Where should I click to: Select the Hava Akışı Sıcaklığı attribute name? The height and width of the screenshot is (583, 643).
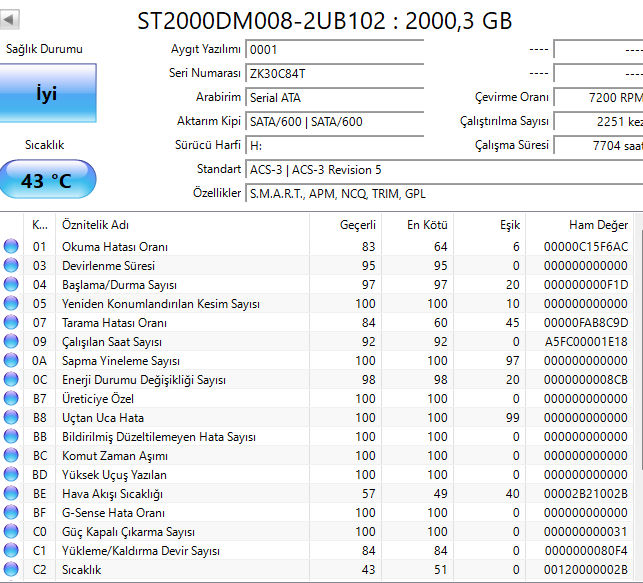[x=112, y=494]
